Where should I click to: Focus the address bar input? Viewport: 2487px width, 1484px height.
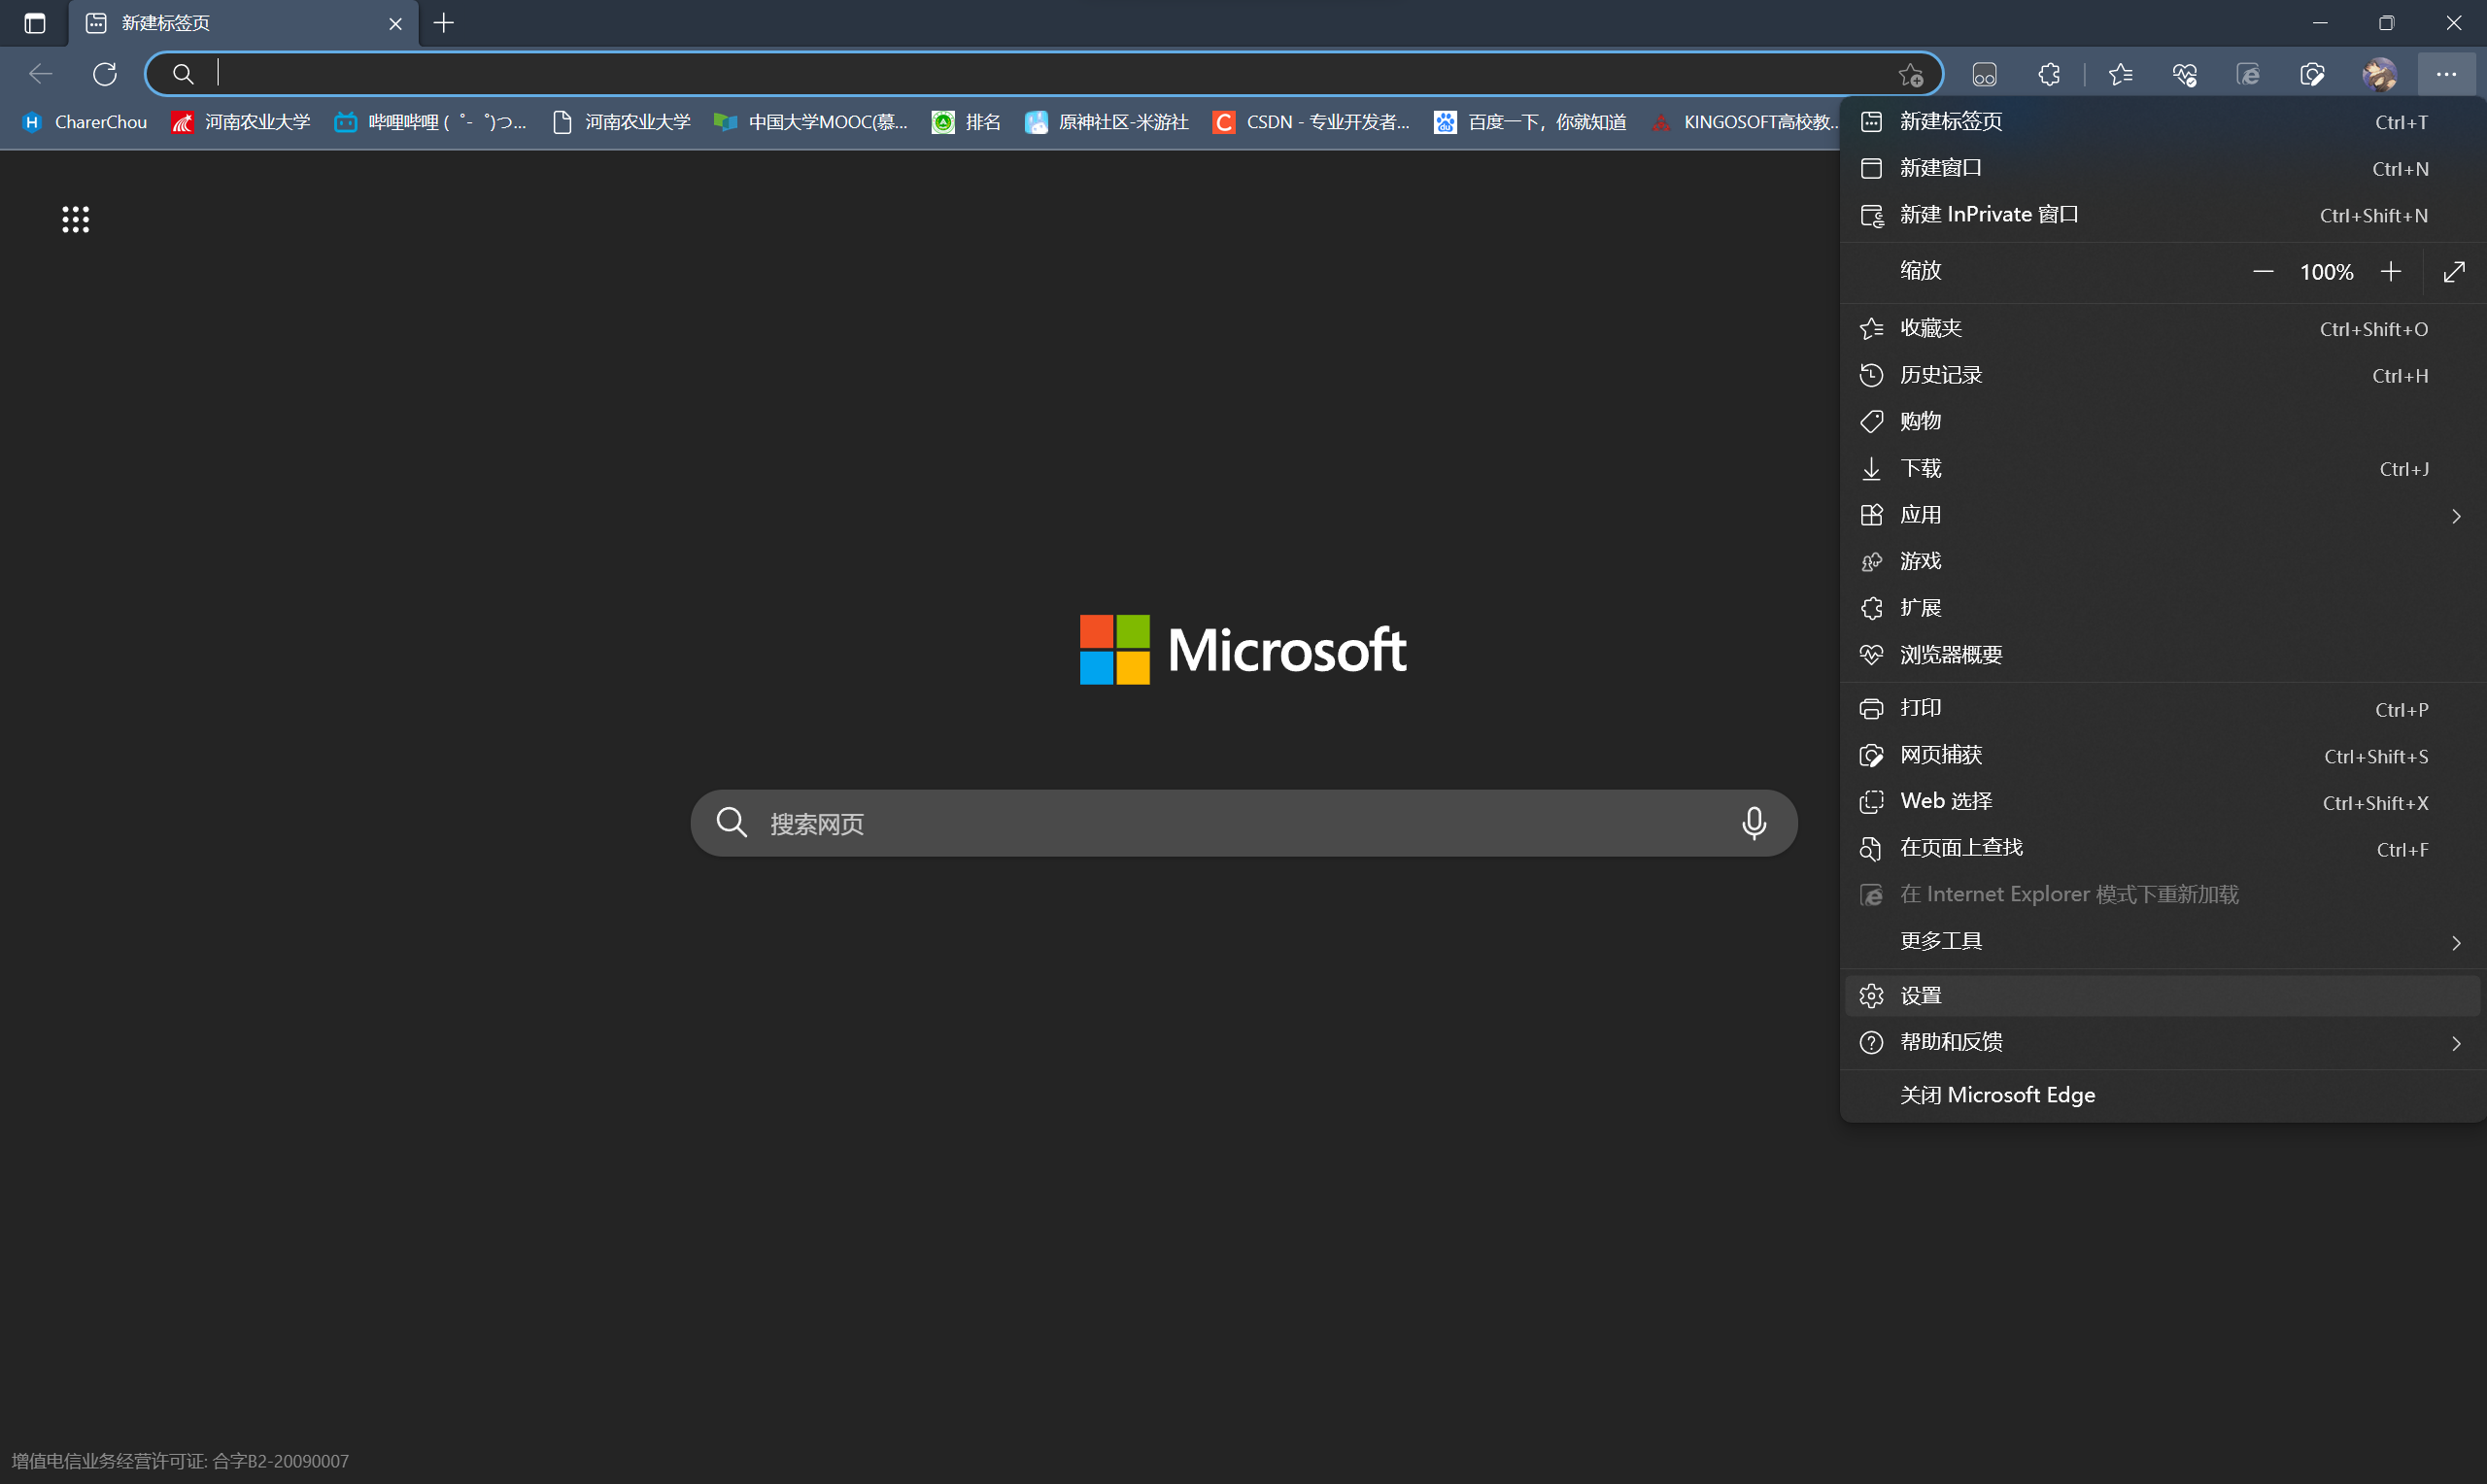tap(1045, 73)
